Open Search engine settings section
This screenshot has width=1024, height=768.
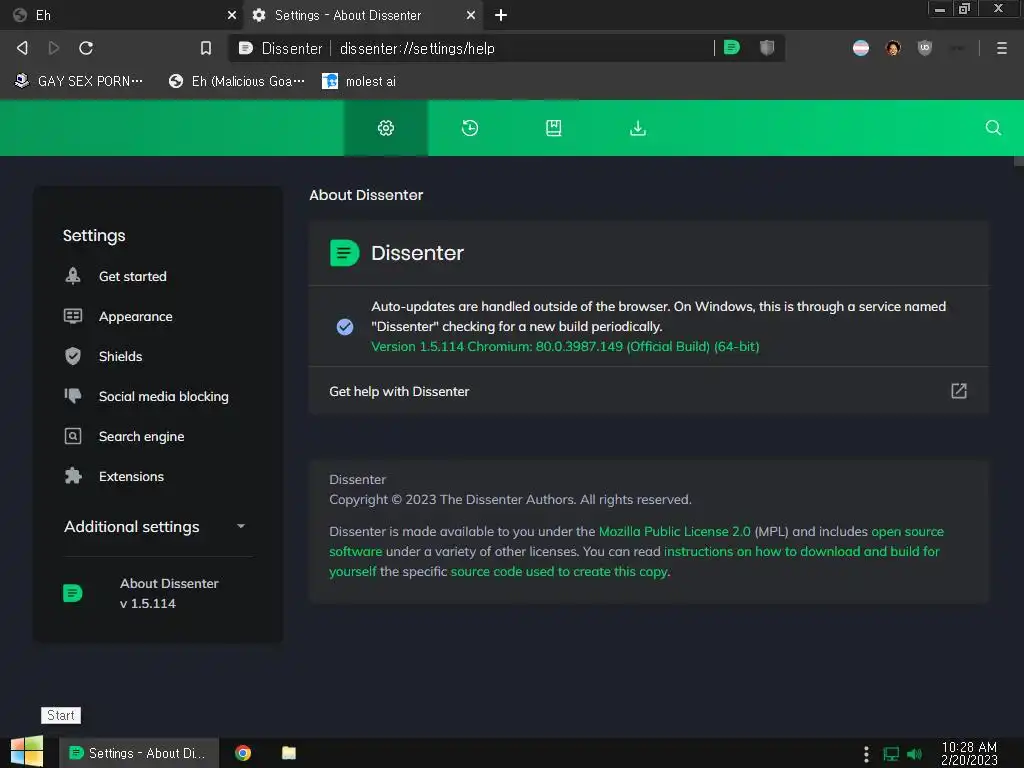pos(141,436)
